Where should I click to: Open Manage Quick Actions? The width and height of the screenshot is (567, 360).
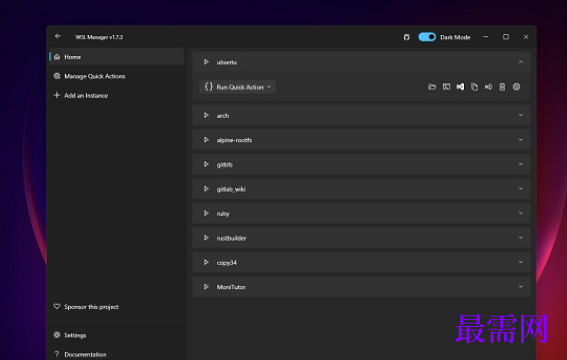(117, 76)
